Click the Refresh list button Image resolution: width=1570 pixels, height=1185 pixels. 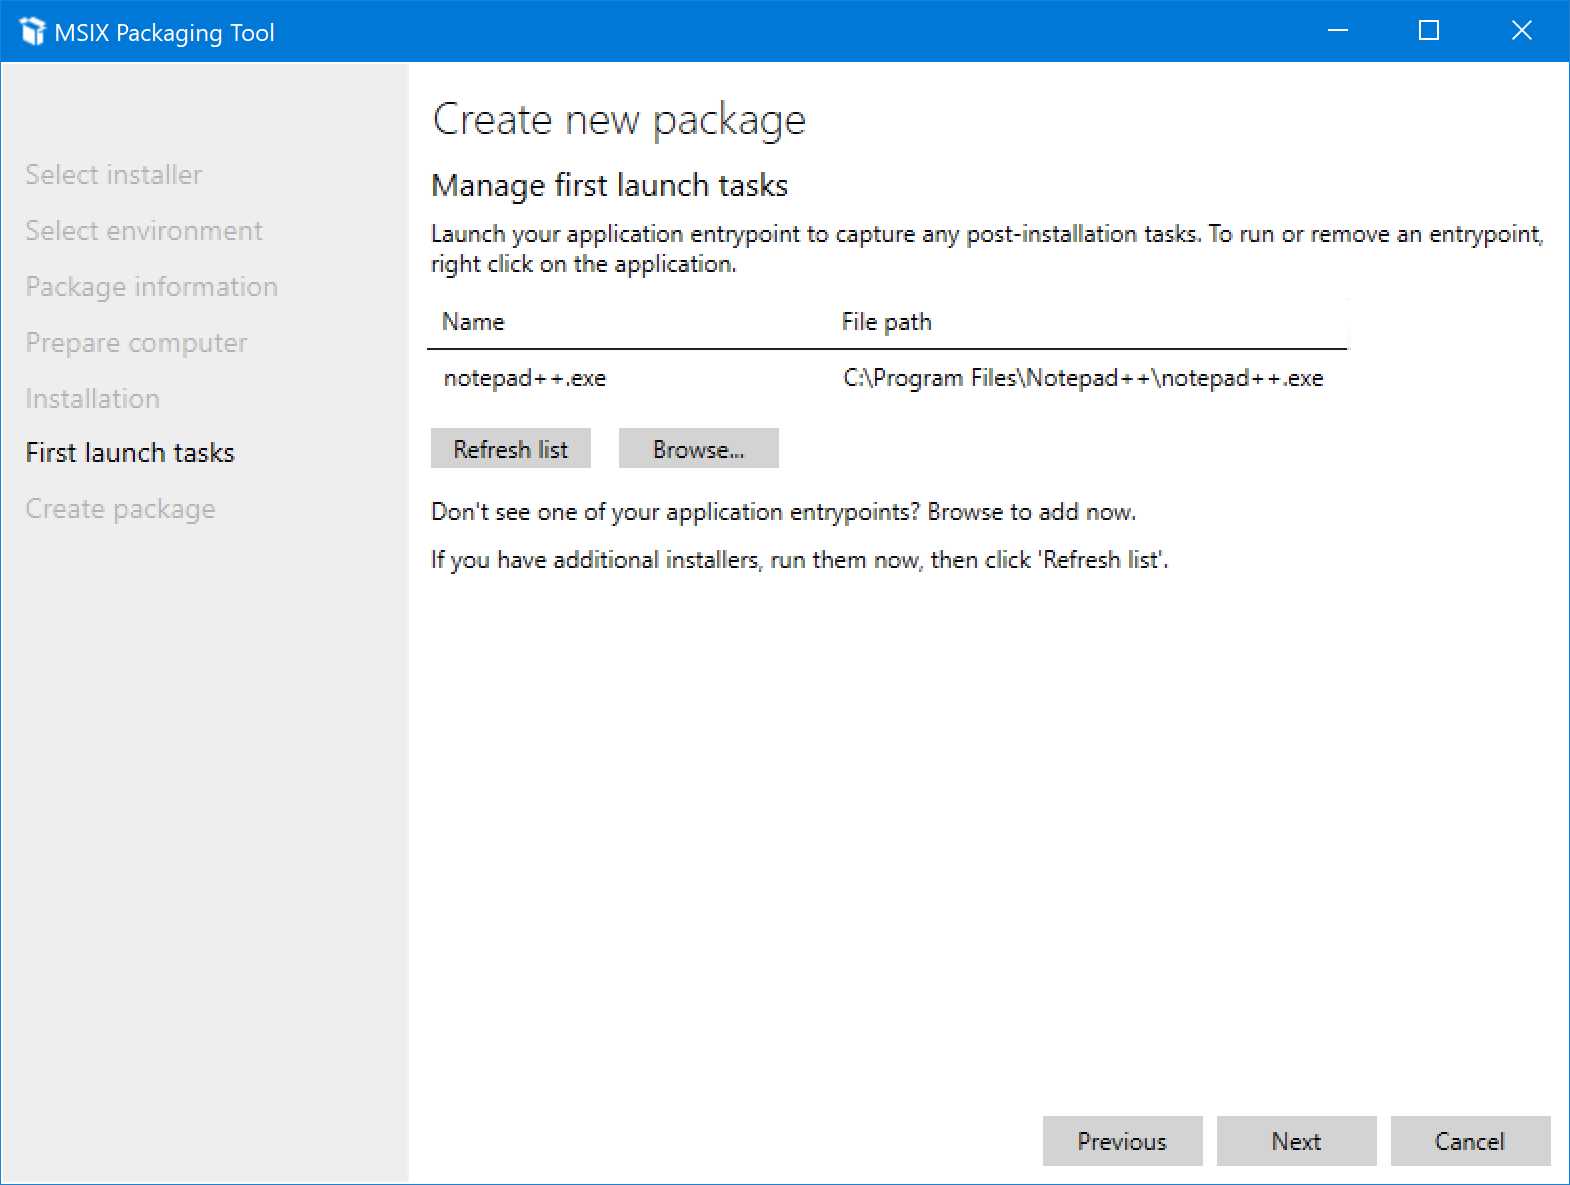point(510,449)
